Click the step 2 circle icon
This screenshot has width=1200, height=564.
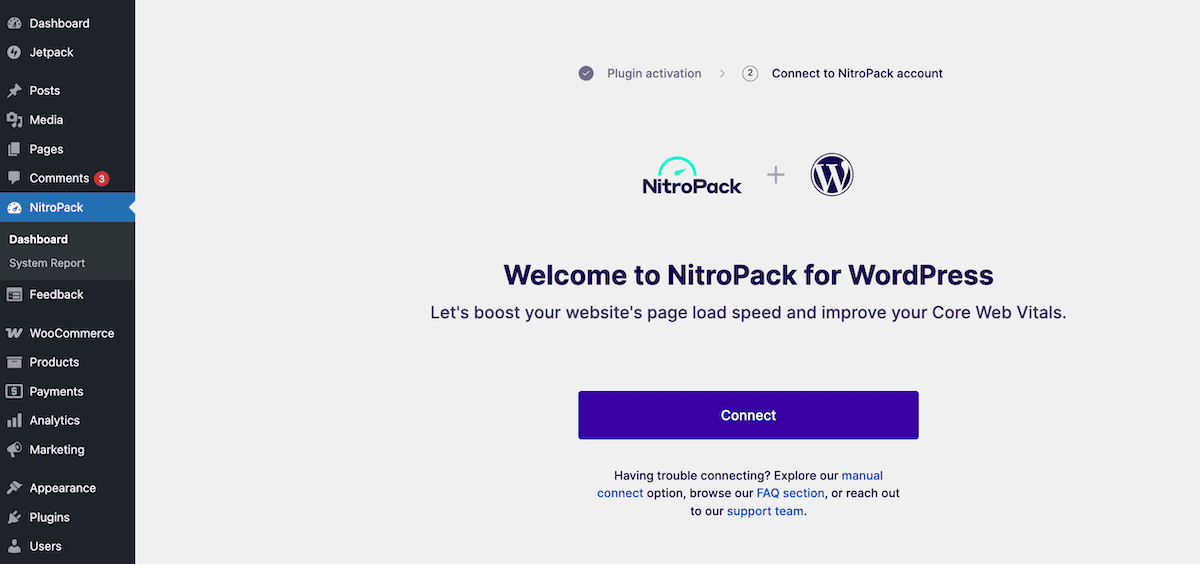click(750, 73)
